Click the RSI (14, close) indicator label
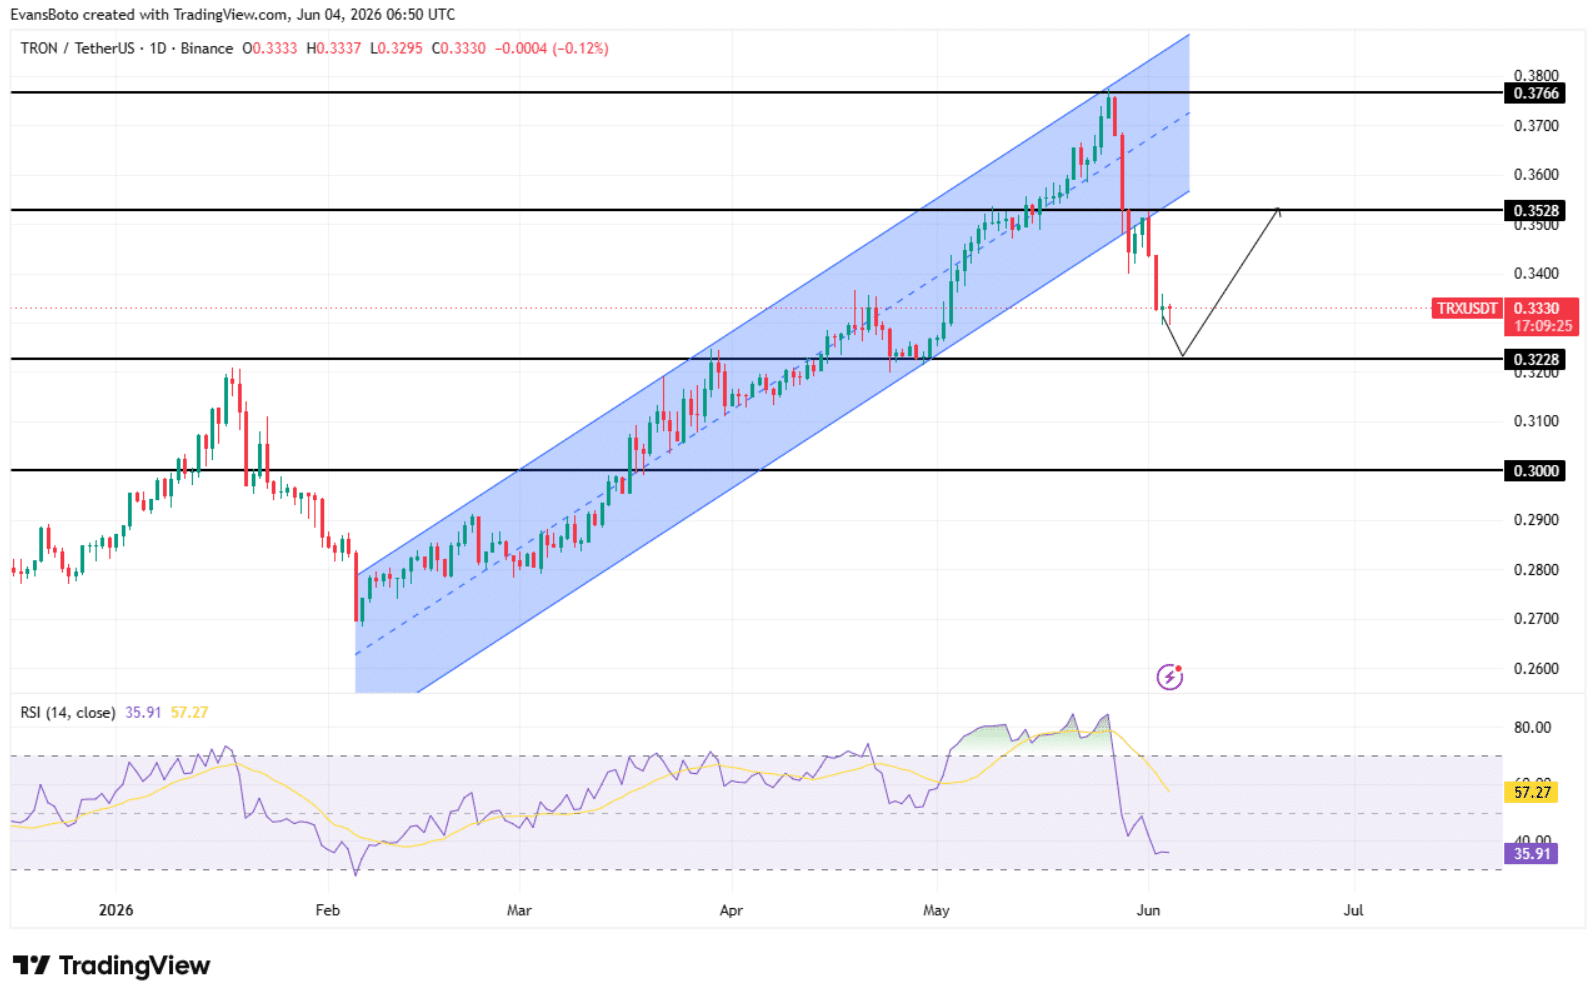 [x=68, y=712]
